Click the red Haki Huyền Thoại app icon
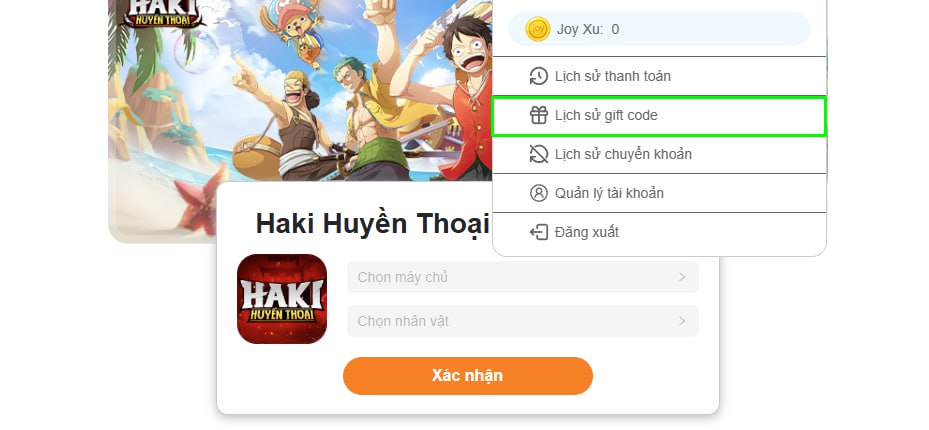 [x=282, y=299]
